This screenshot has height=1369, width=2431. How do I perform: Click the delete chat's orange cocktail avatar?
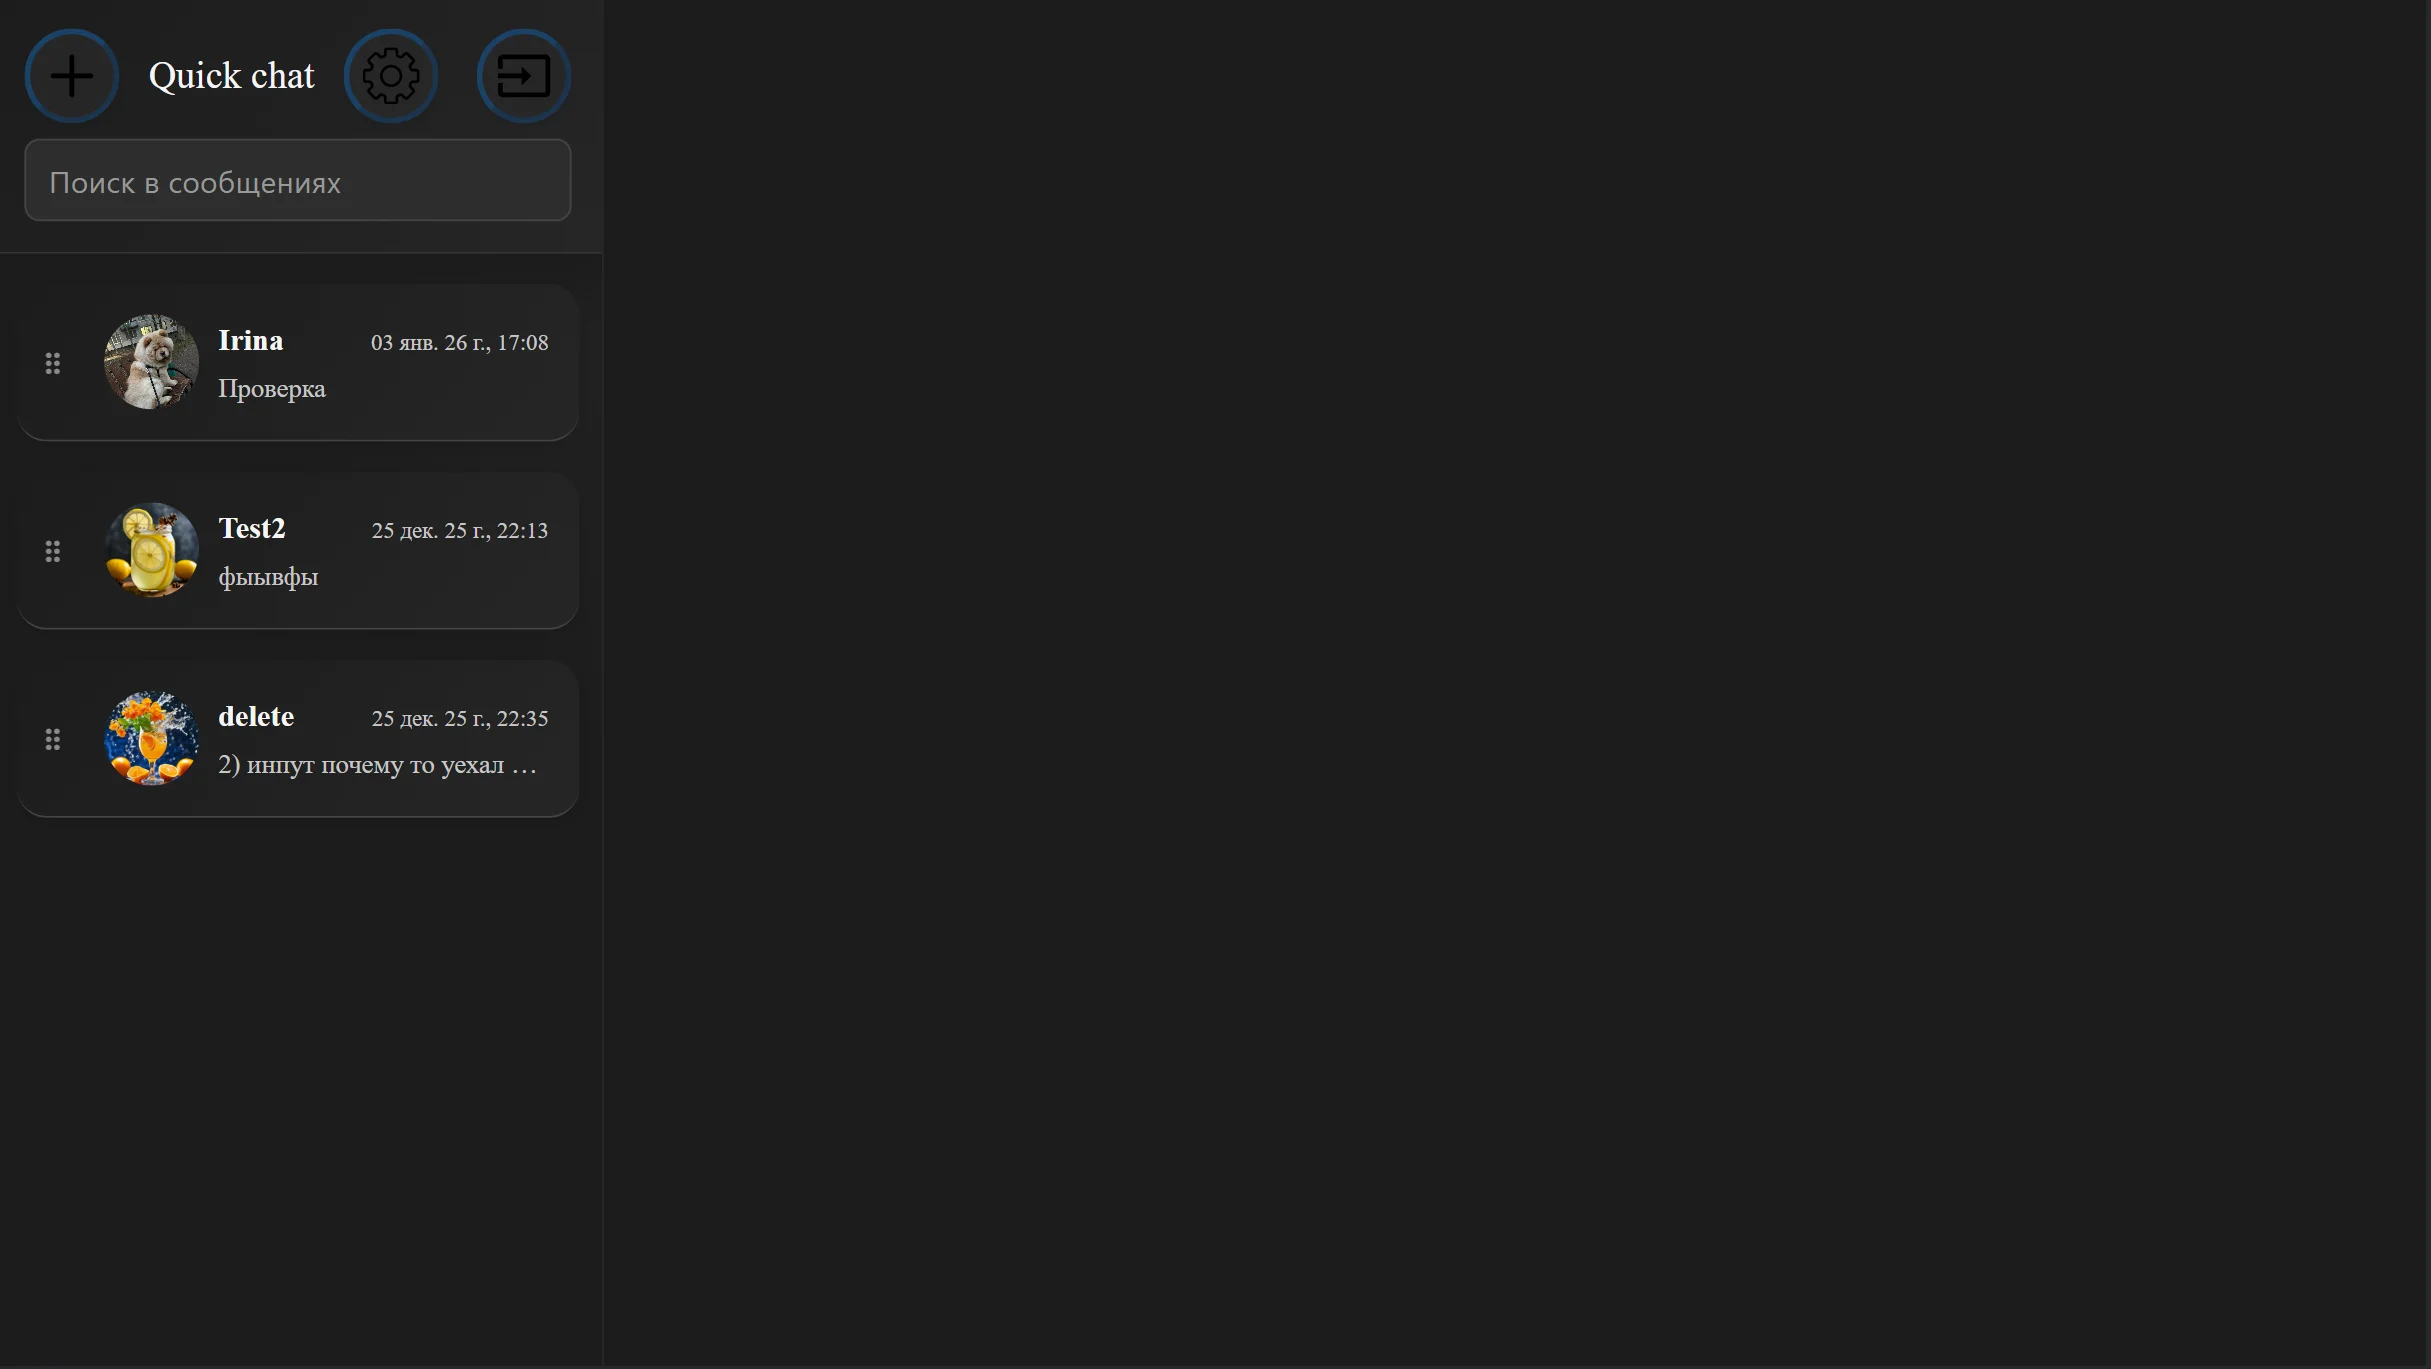click(151, 738)
